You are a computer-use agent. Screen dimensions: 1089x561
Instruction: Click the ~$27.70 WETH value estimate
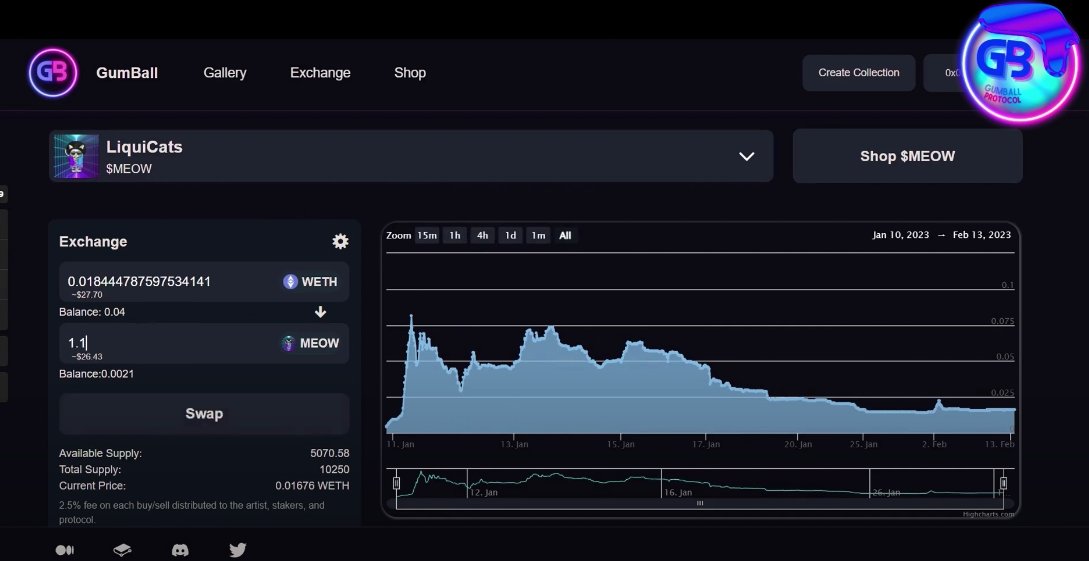(87, 295)
